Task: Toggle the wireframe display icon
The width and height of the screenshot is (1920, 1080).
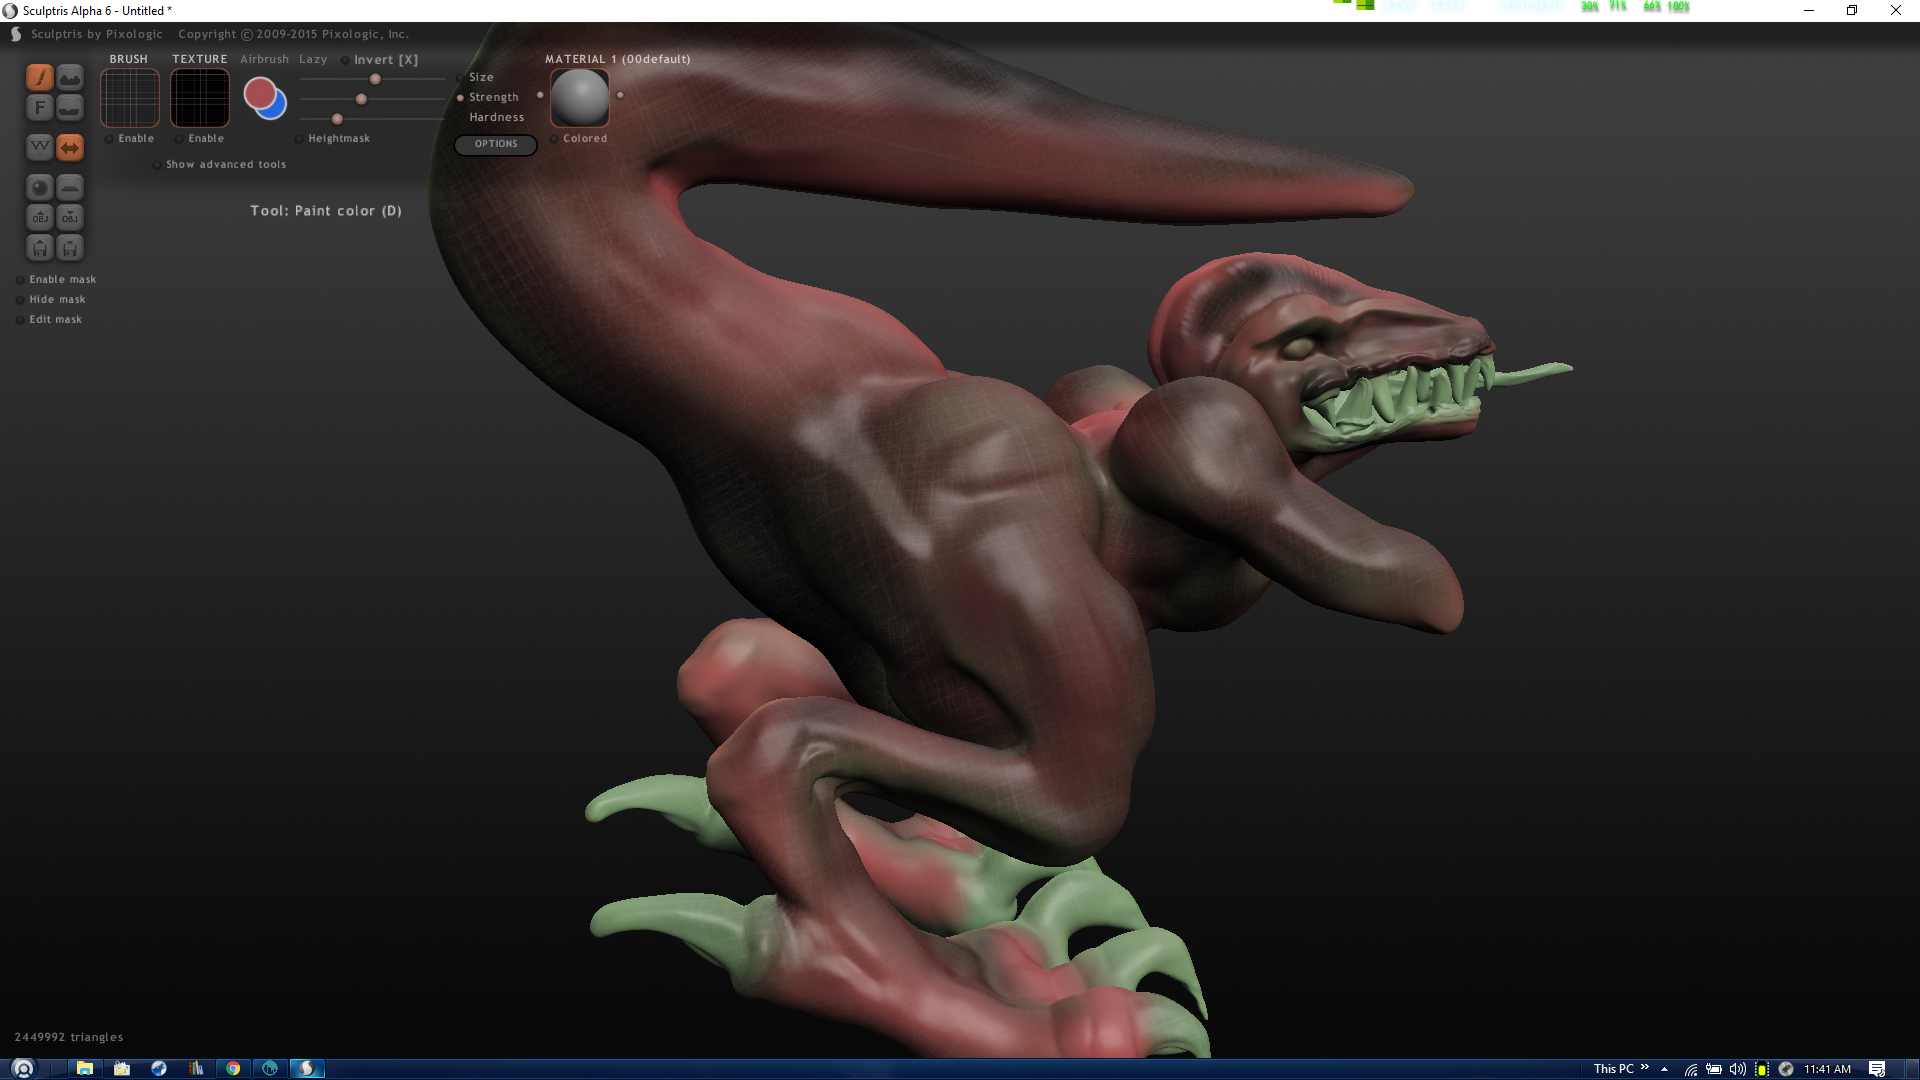Action: point(40,147)
